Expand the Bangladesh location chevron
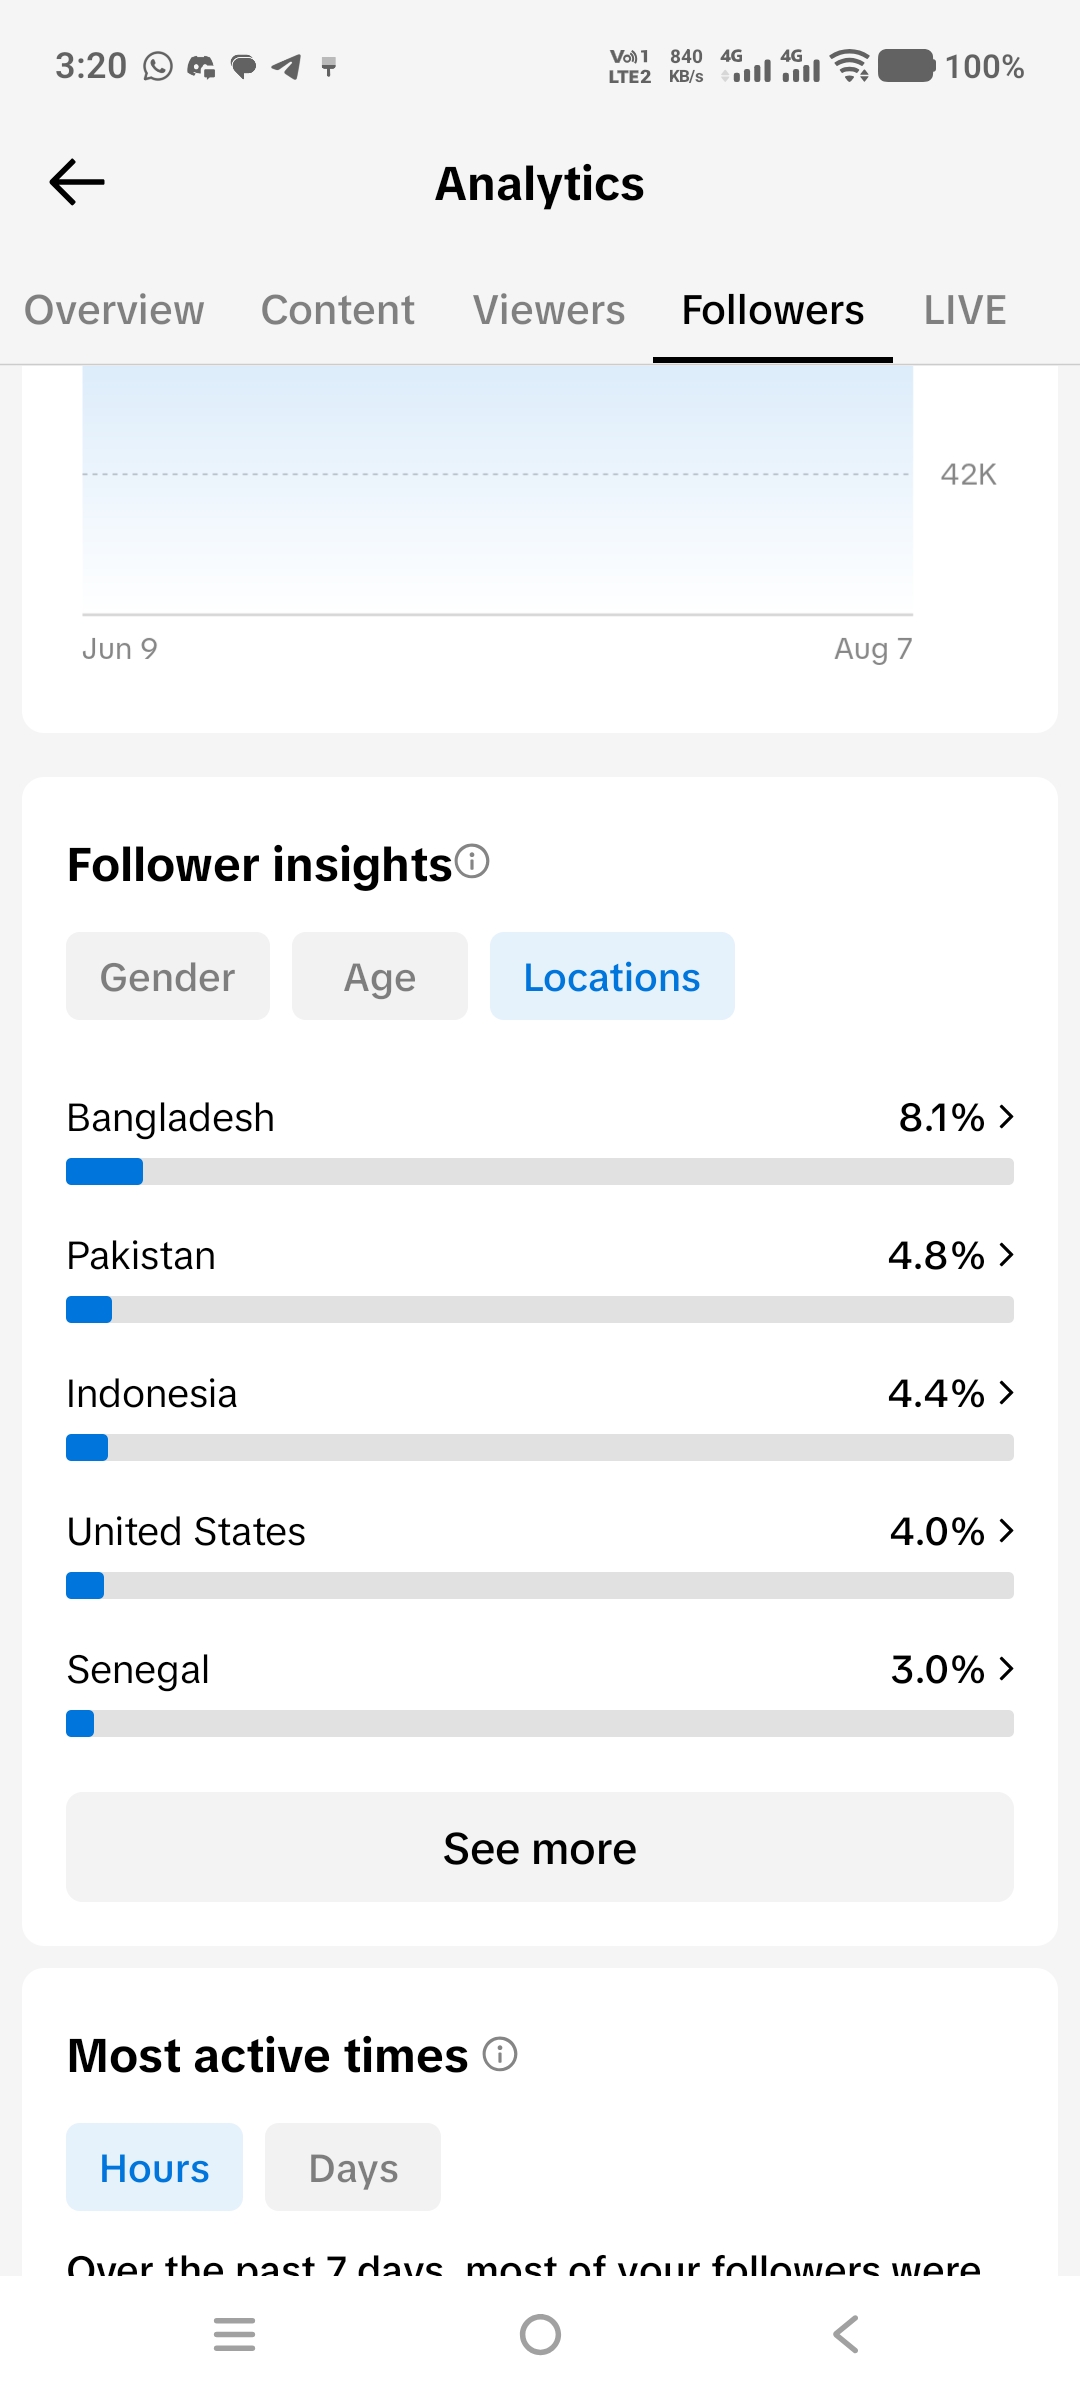Viewport: 1080px width, 2392px height. tap(1006, 1116)
